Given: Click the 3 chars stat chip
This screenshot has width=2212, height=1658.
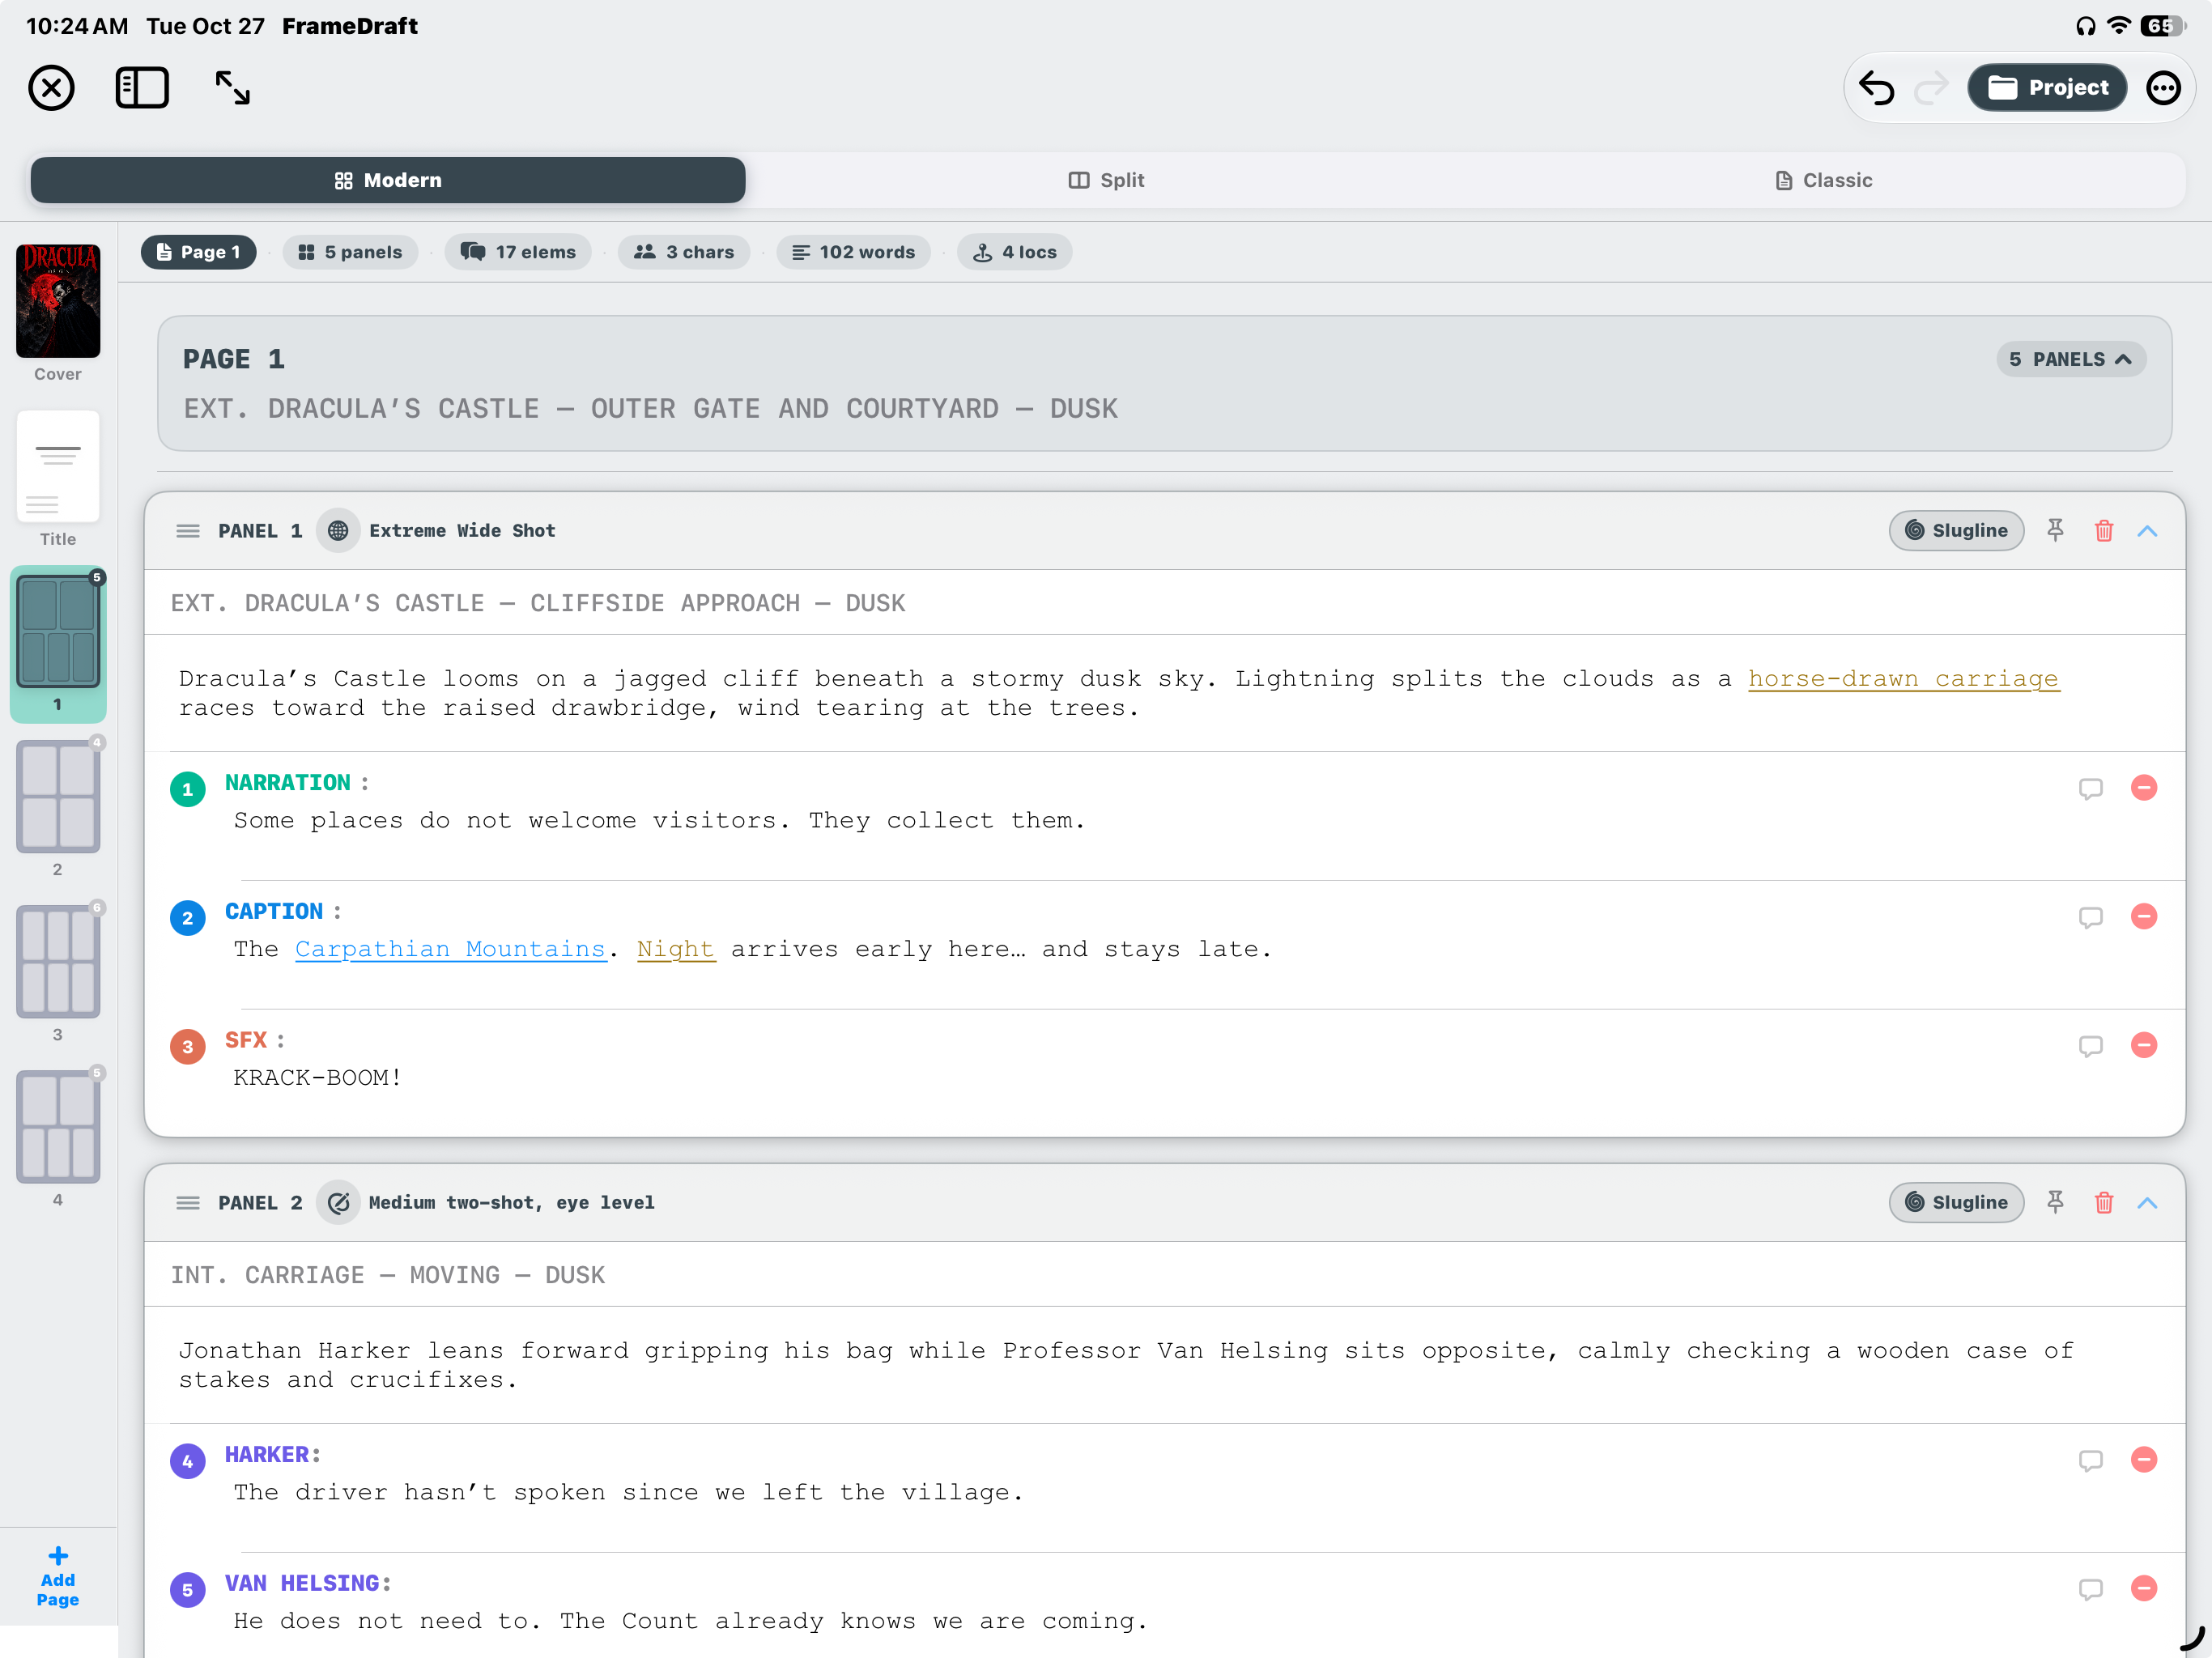Looking at the screenshot, I should [684, 253].
